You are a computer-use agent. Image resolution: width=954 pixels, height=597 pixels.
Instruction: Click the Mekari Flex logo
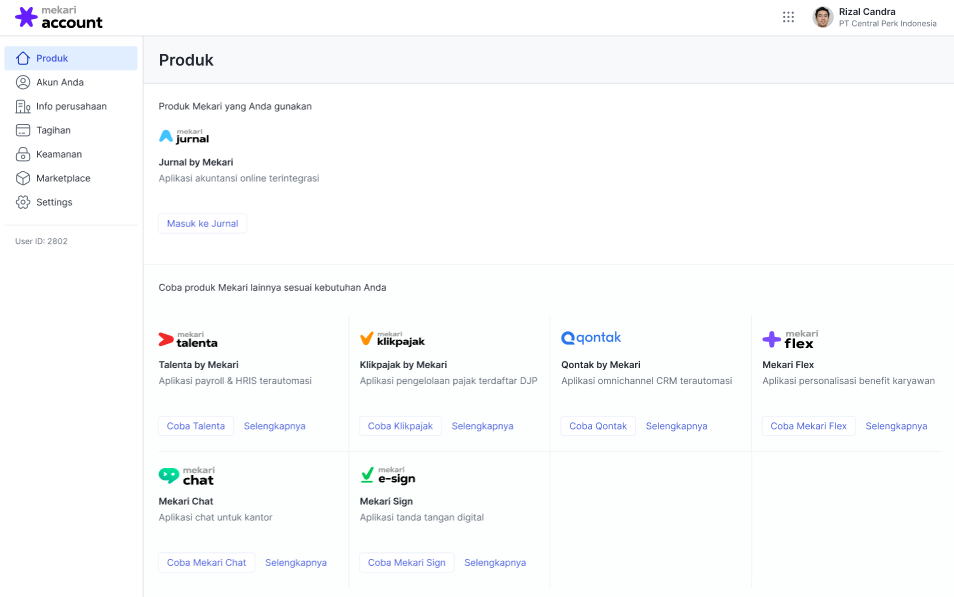point(790,339)
